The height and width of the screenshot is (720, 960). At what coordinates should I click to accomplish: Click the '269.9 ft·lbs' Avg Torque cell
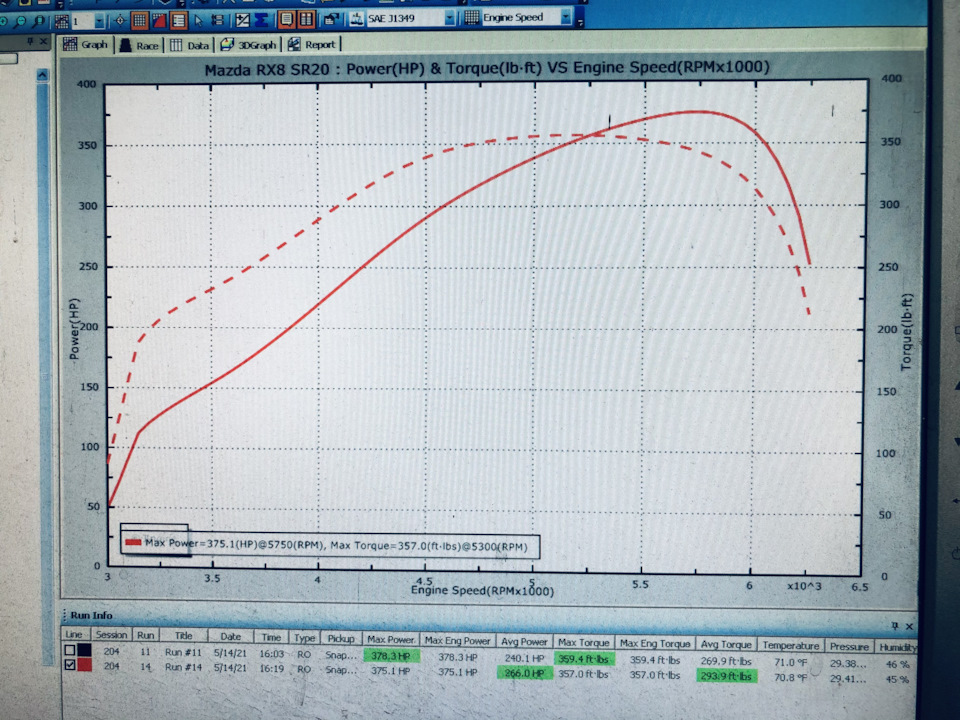tap(726, 661)
